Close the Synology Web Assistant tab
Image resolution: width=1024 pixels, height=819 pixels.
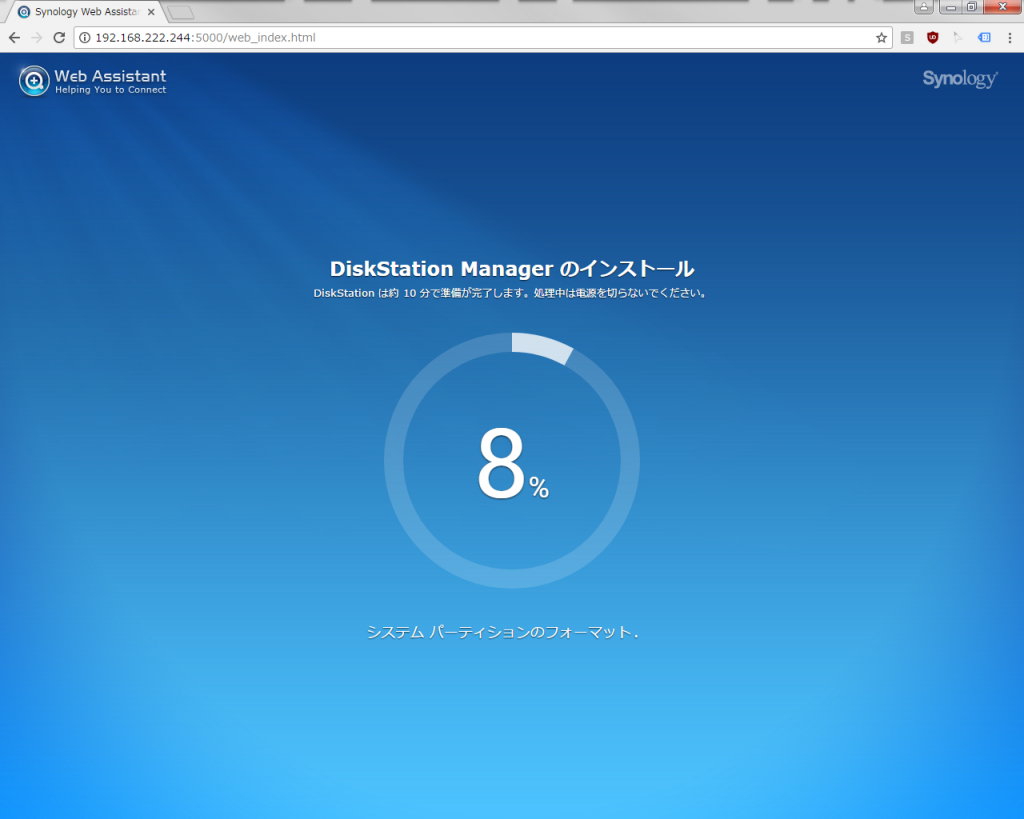click(151, 12)
